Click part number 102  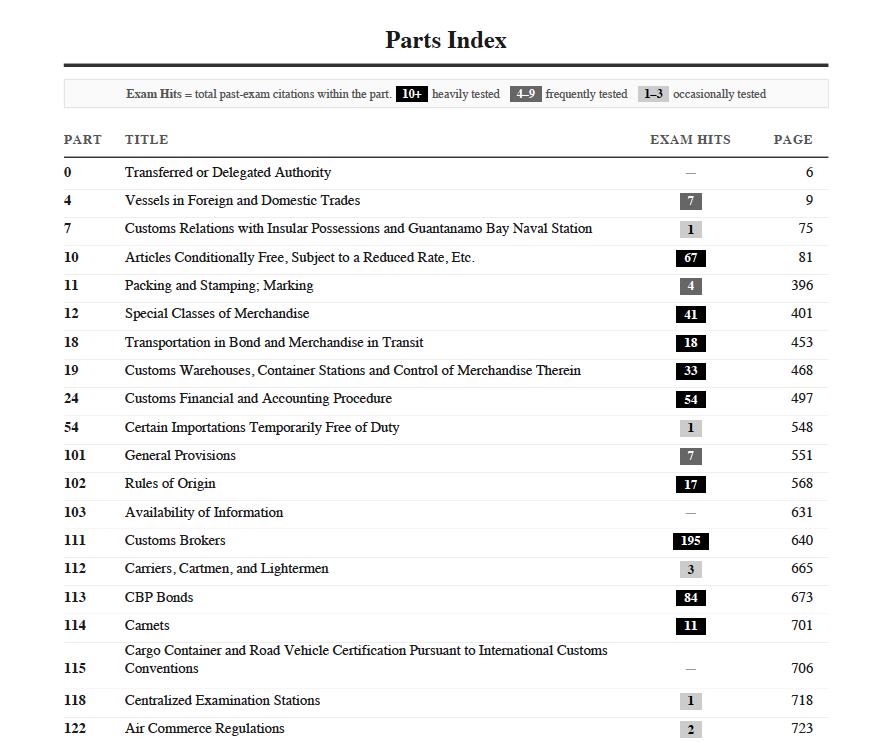coord(75,484)
